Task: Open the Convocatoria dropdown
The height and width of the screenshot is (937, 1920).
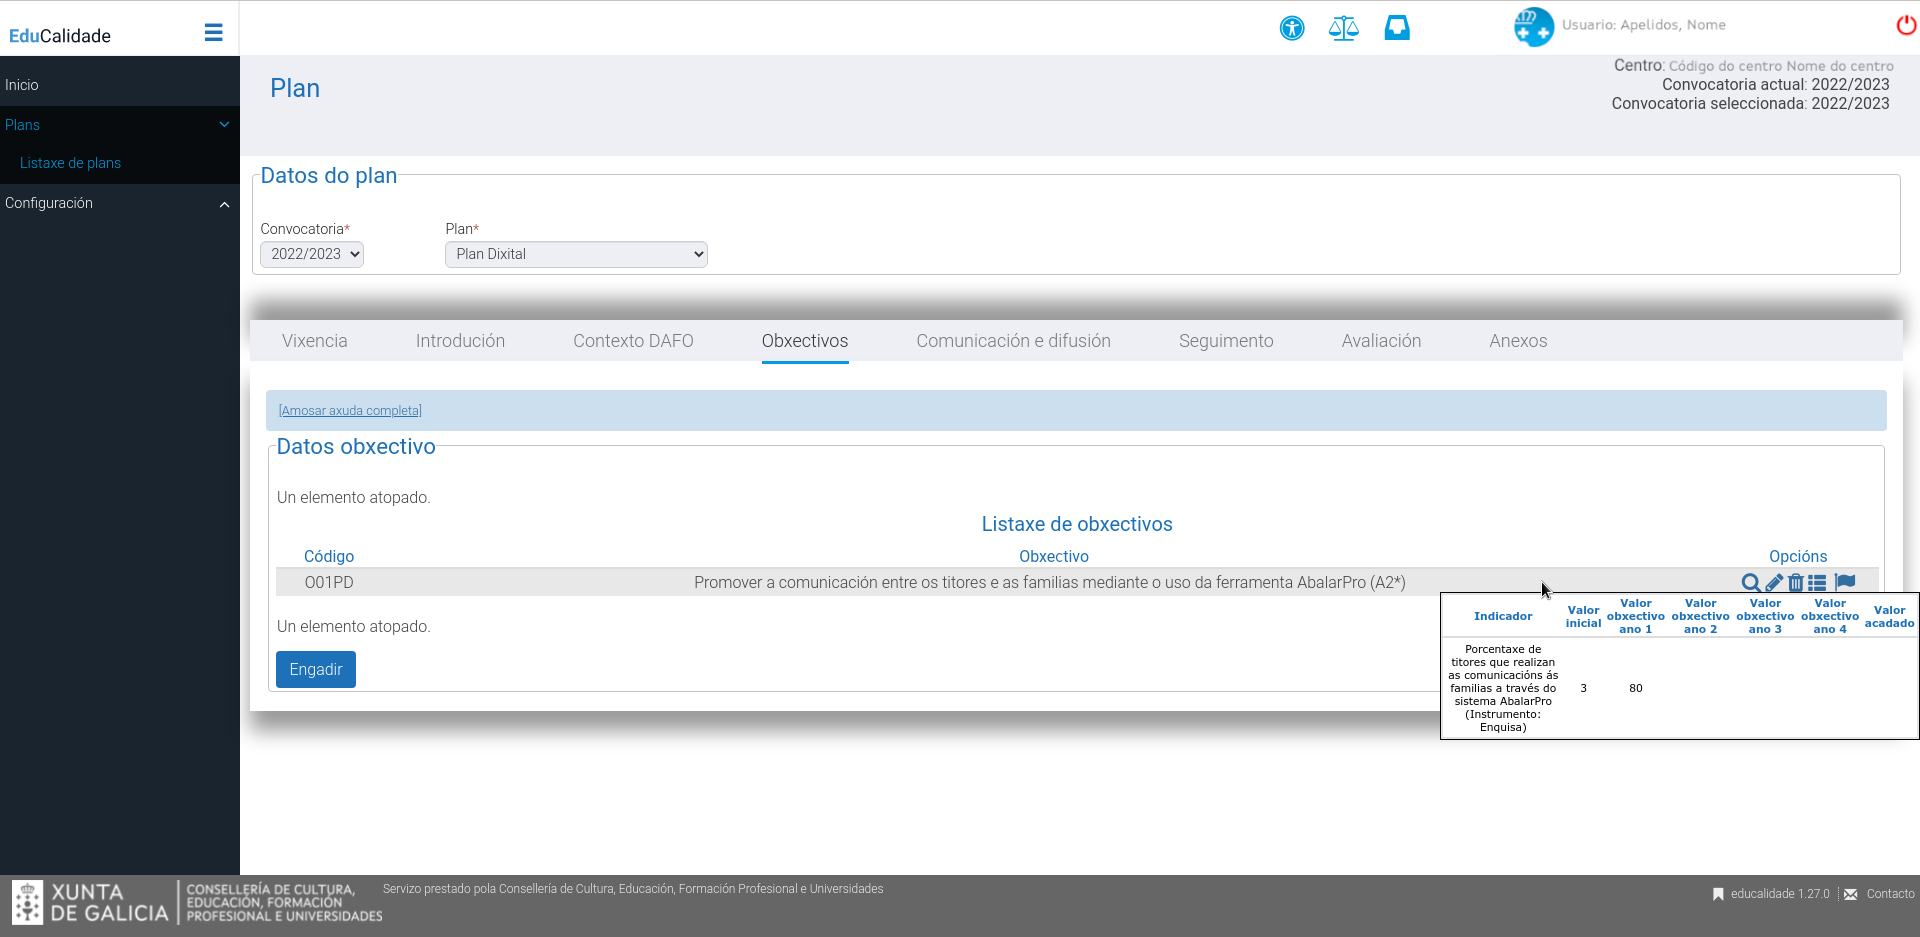Action: tap(311, 254)
